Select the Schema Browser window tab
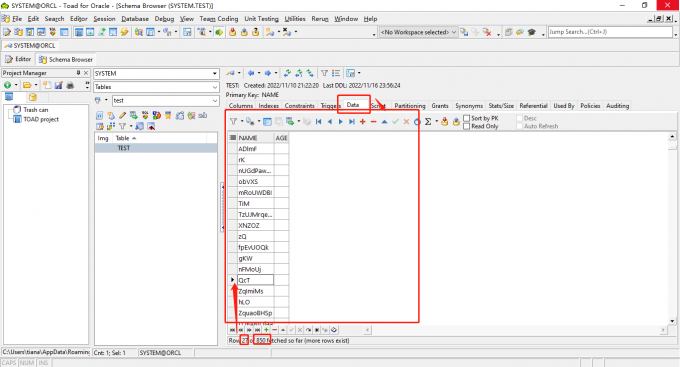This screenshot has height=367, width=680. (x=65, y=59)
